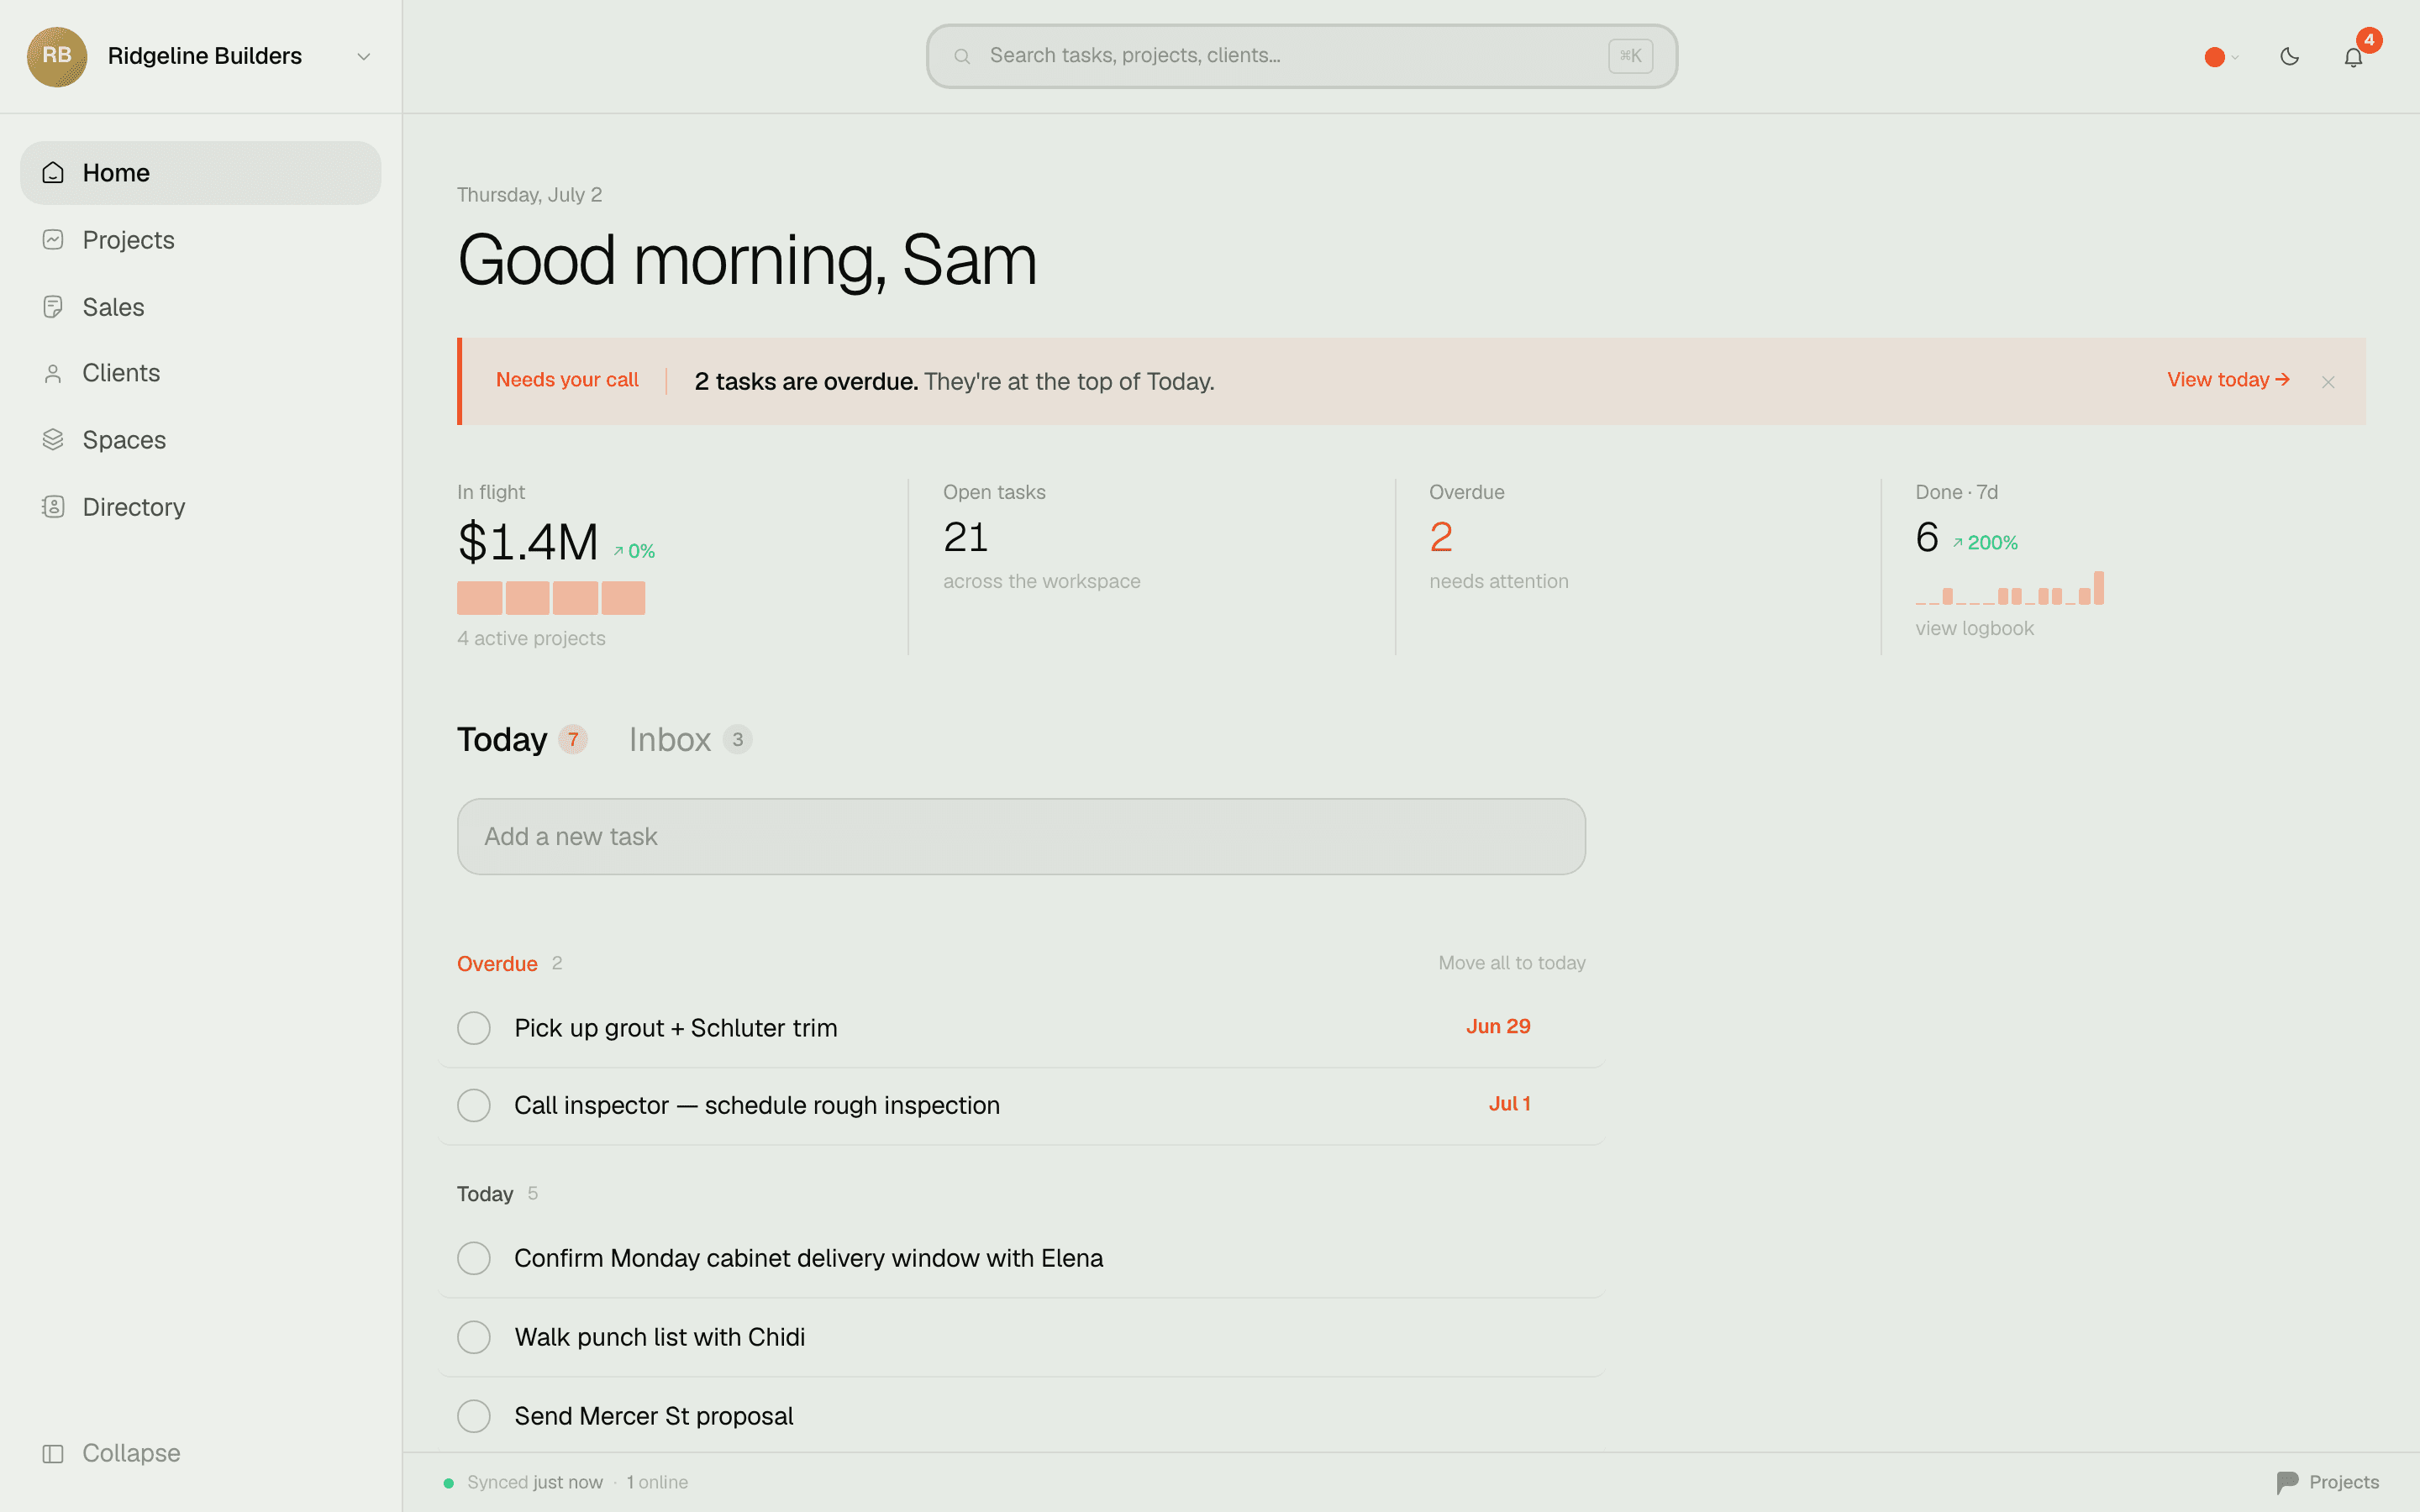Click the Thursday, July 2 date text
This screenshot has width=2420, height=1512.
pyautogui.click(x=529, y=195)
